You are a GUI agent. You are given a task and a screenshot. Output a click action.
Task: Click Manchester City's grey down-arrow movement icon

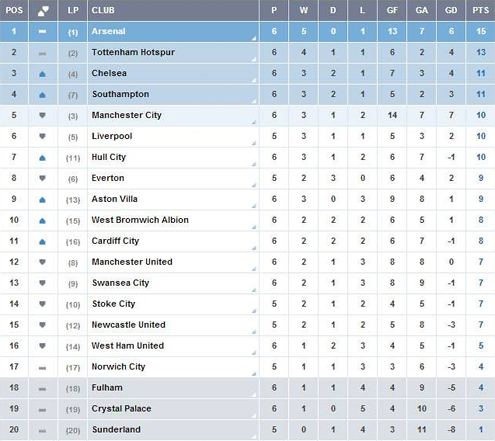click(x=42, y=115)
